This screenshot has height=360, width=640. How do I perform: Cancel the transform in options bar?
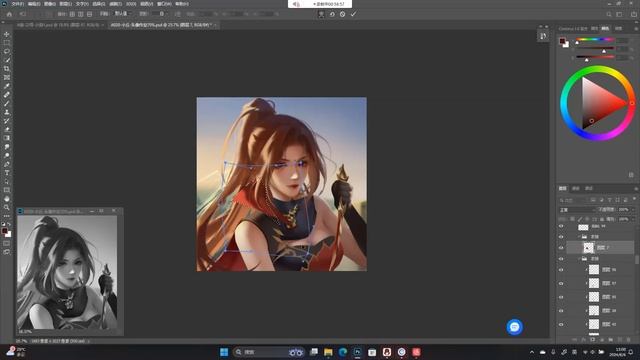click(x=342, y=14)
